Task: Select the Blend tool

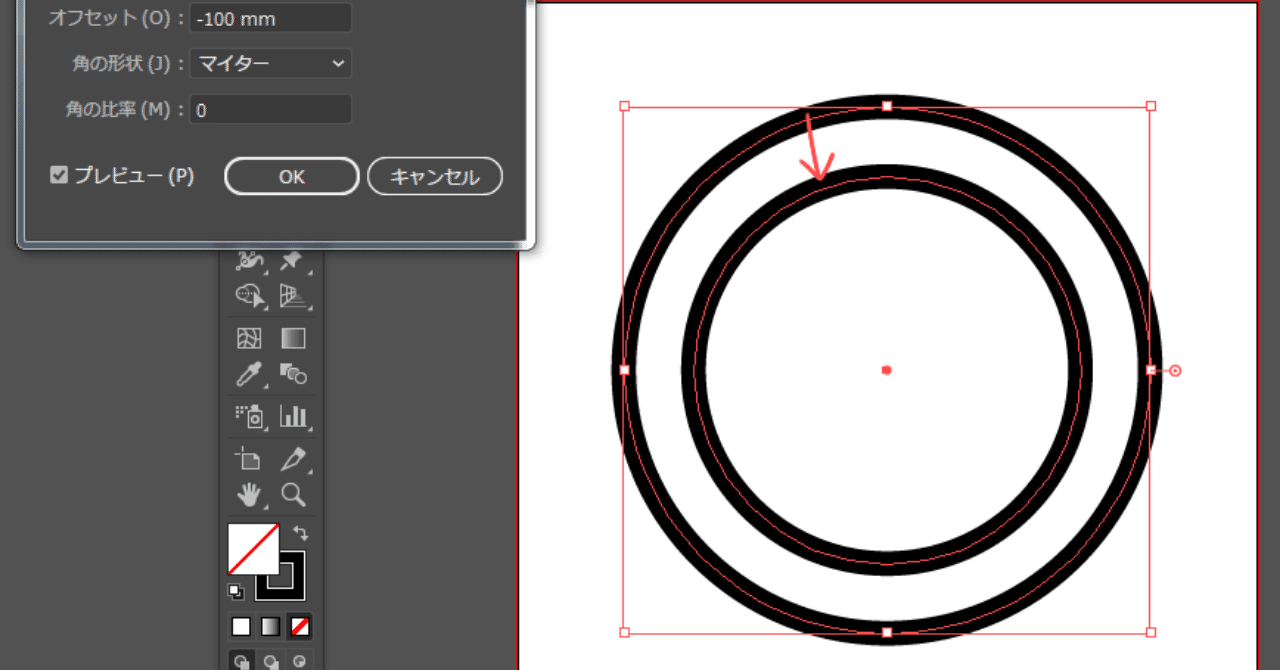Action: pyautogui.click(x=292, y=374)
